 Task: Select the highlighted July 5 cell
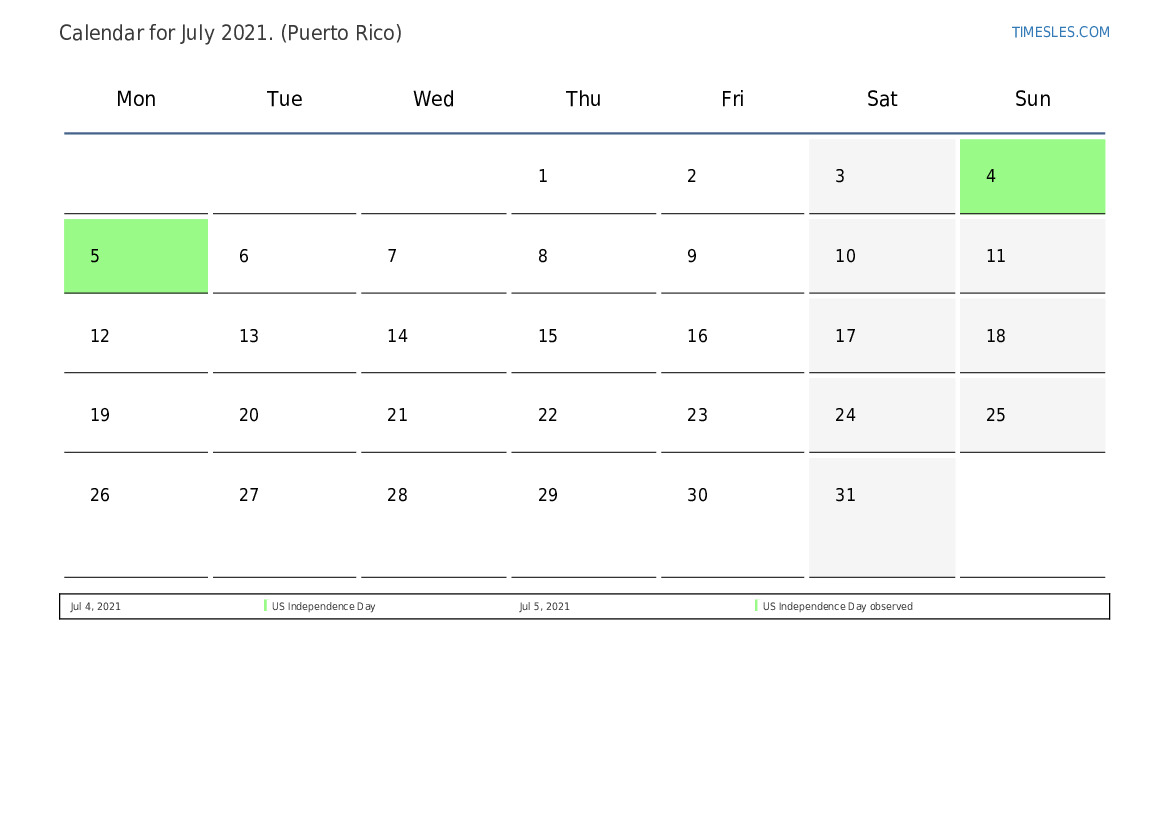tap(136, 256)
